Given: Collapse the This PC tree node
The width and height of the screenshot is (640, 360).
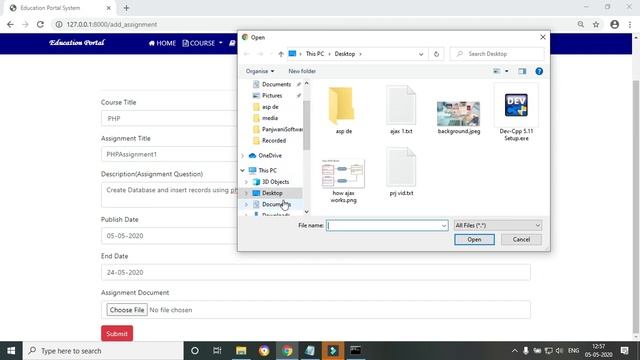Looking at the screenshot, I should point(242,170).
